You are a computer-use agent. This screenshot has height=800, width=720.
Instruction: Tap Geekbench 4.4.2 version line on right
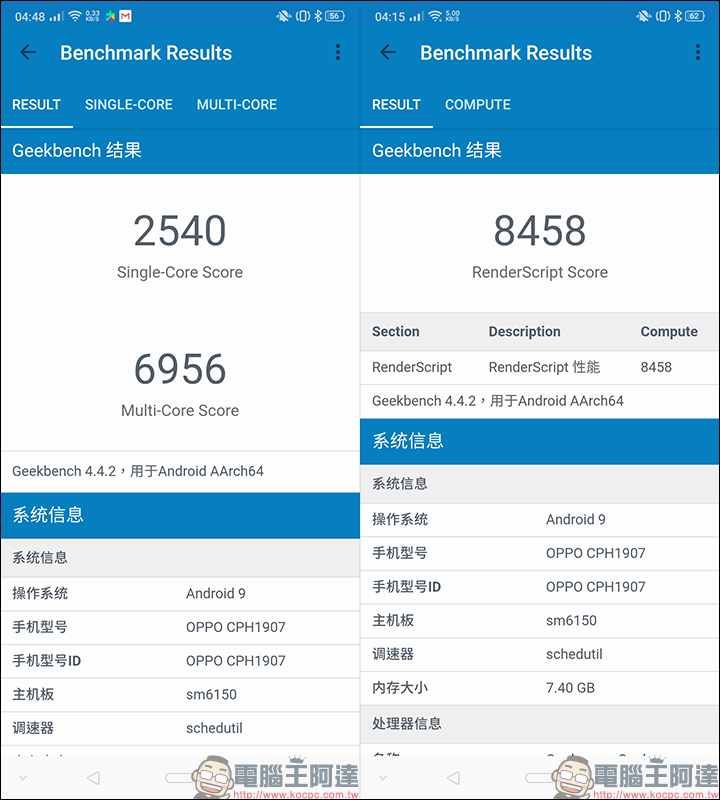[x=498, y=401]
